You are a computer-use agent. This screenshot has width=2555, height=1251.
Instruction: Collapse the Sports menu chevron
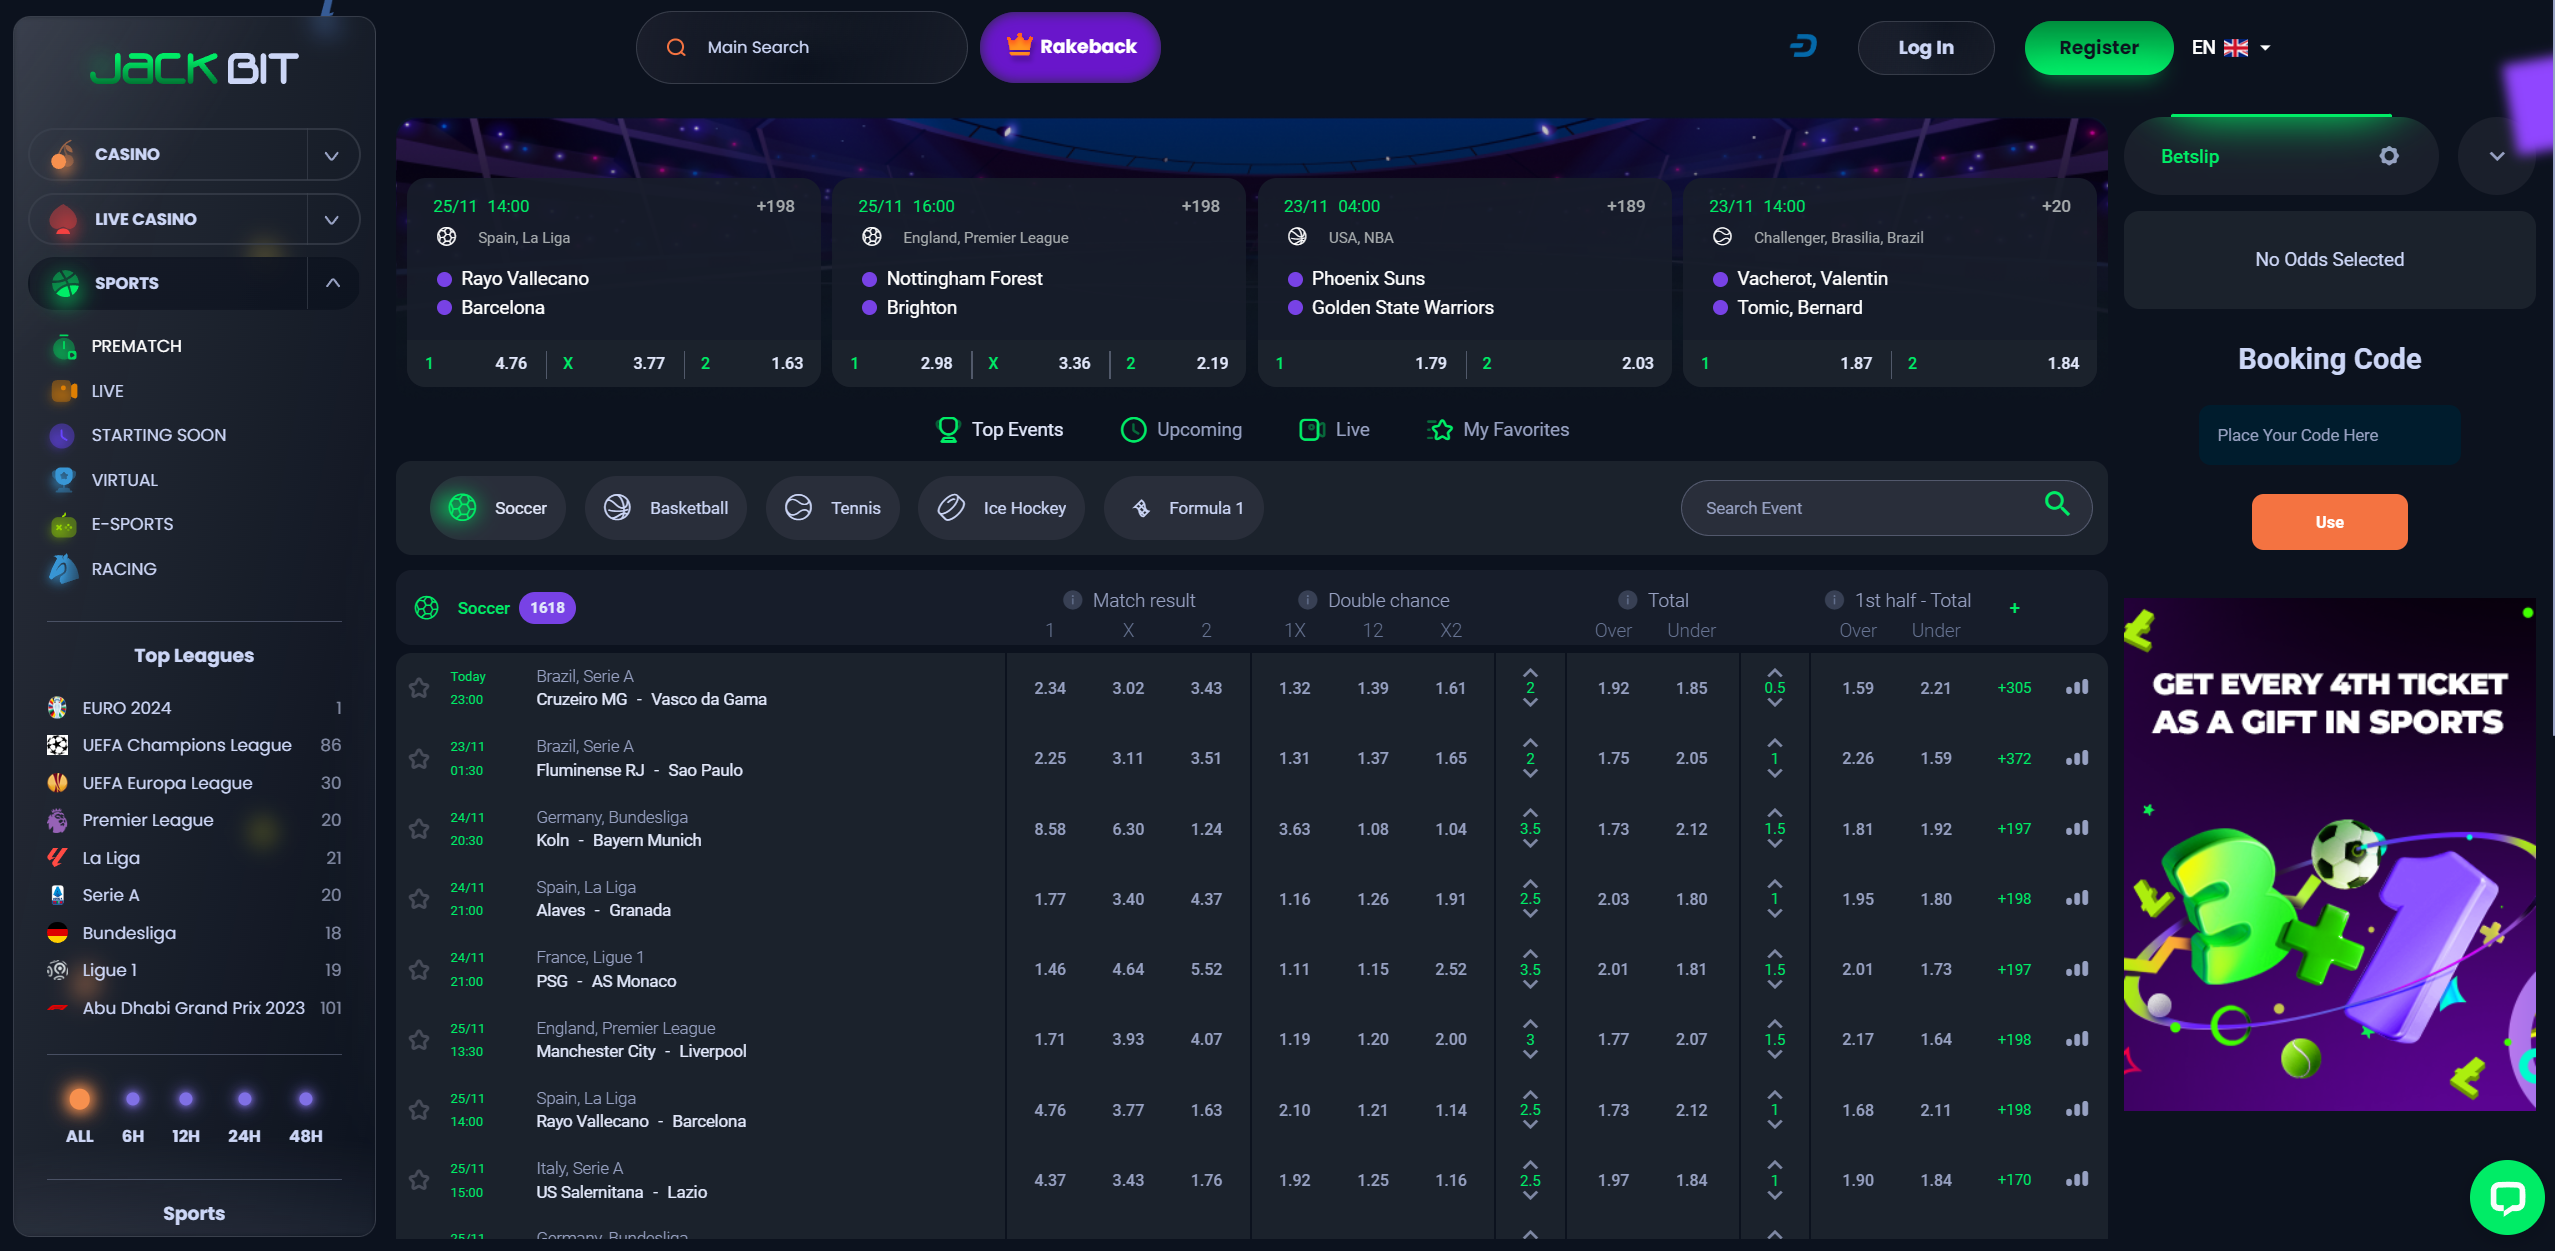click(332, 283)
